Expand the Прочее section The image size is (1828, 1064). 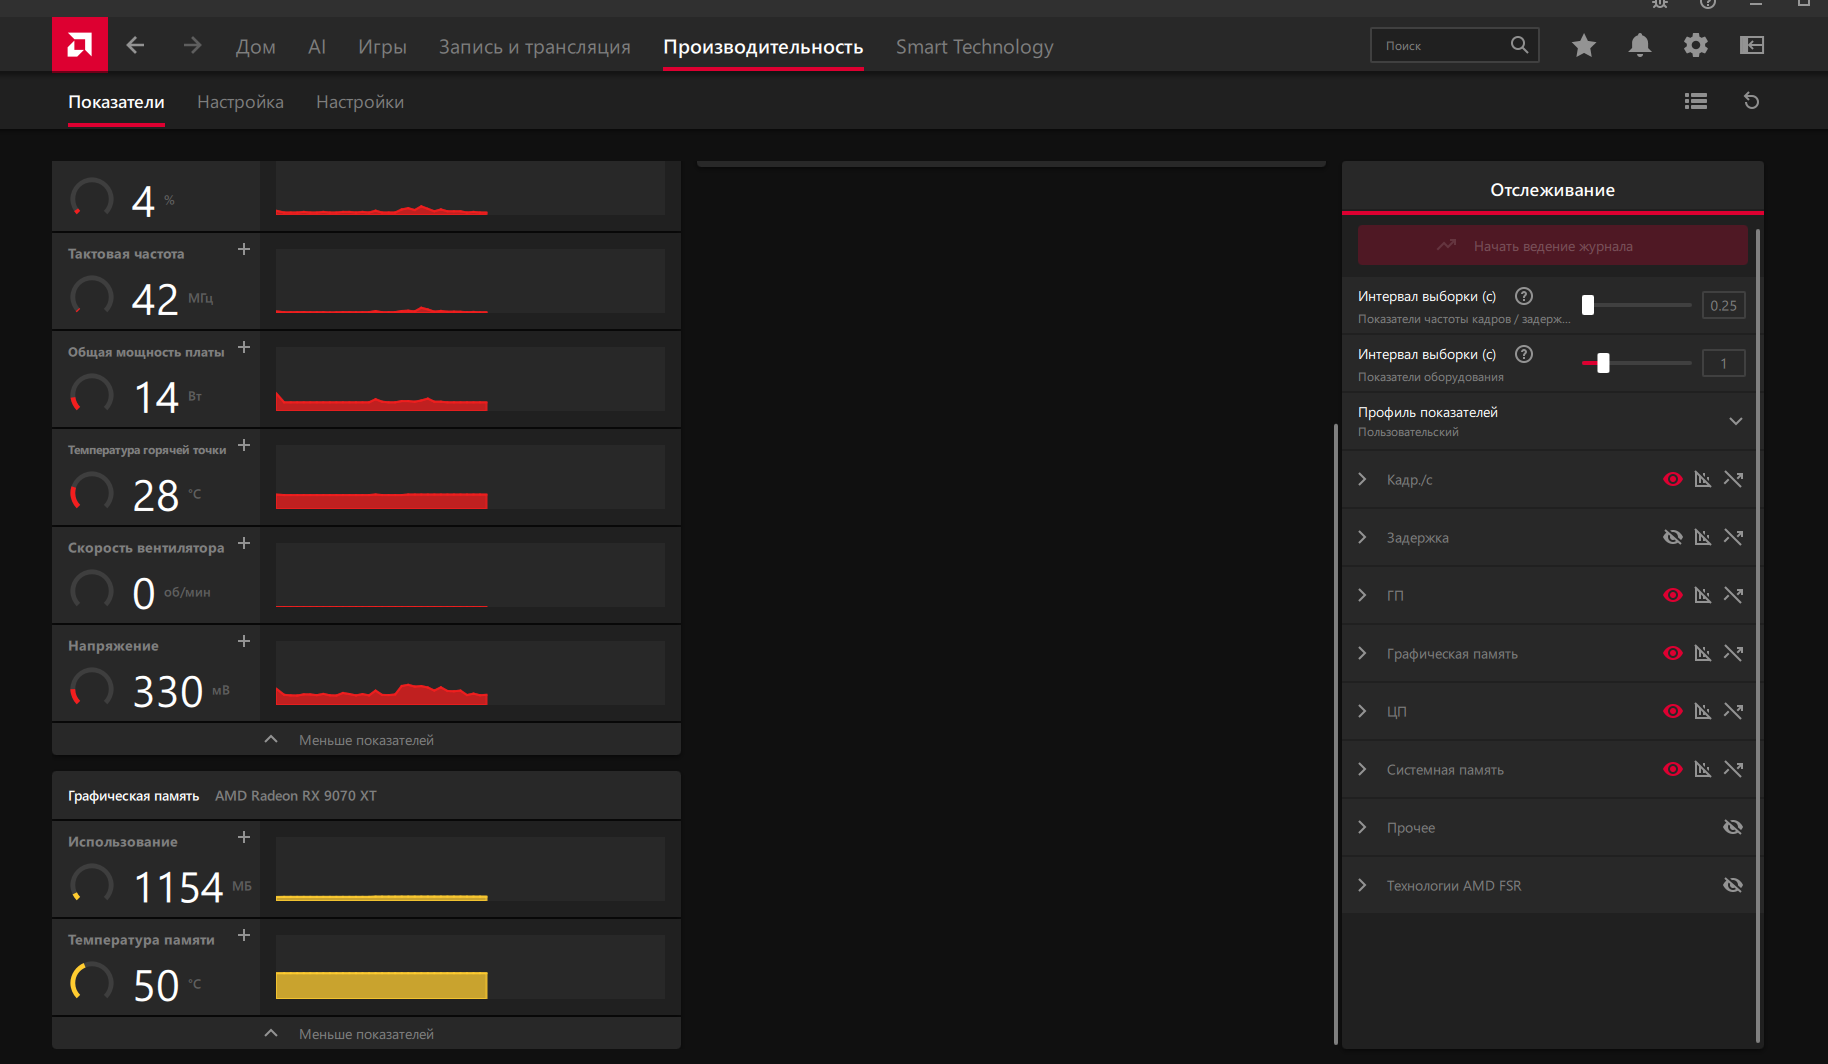1362,827
